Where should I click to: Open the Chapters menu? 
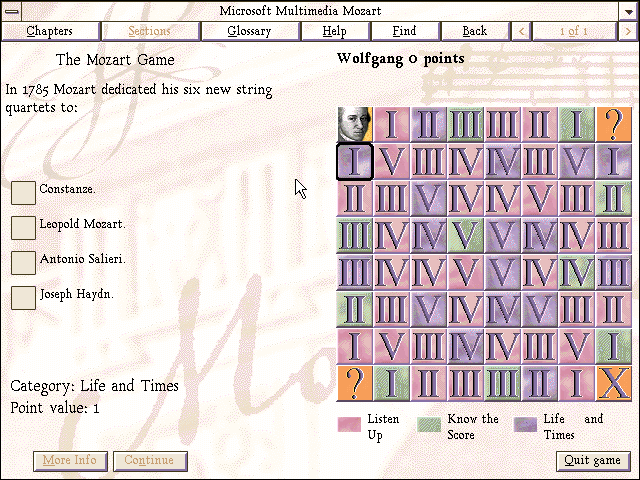click(x=50, y=31)
